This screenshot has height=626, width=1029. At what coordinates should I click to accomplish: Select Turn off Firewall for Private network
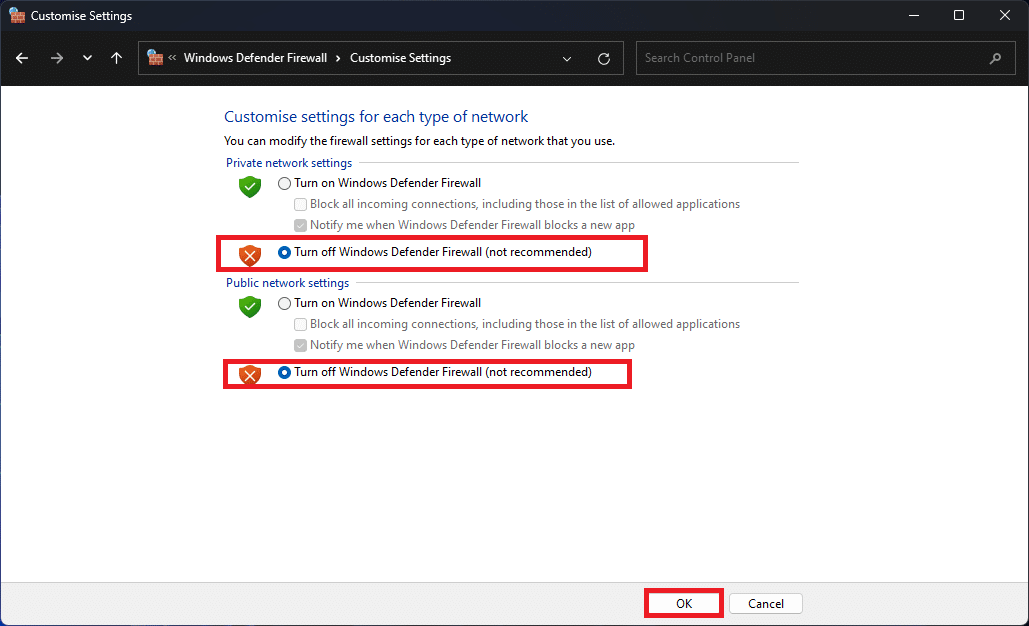click(285, 252)
